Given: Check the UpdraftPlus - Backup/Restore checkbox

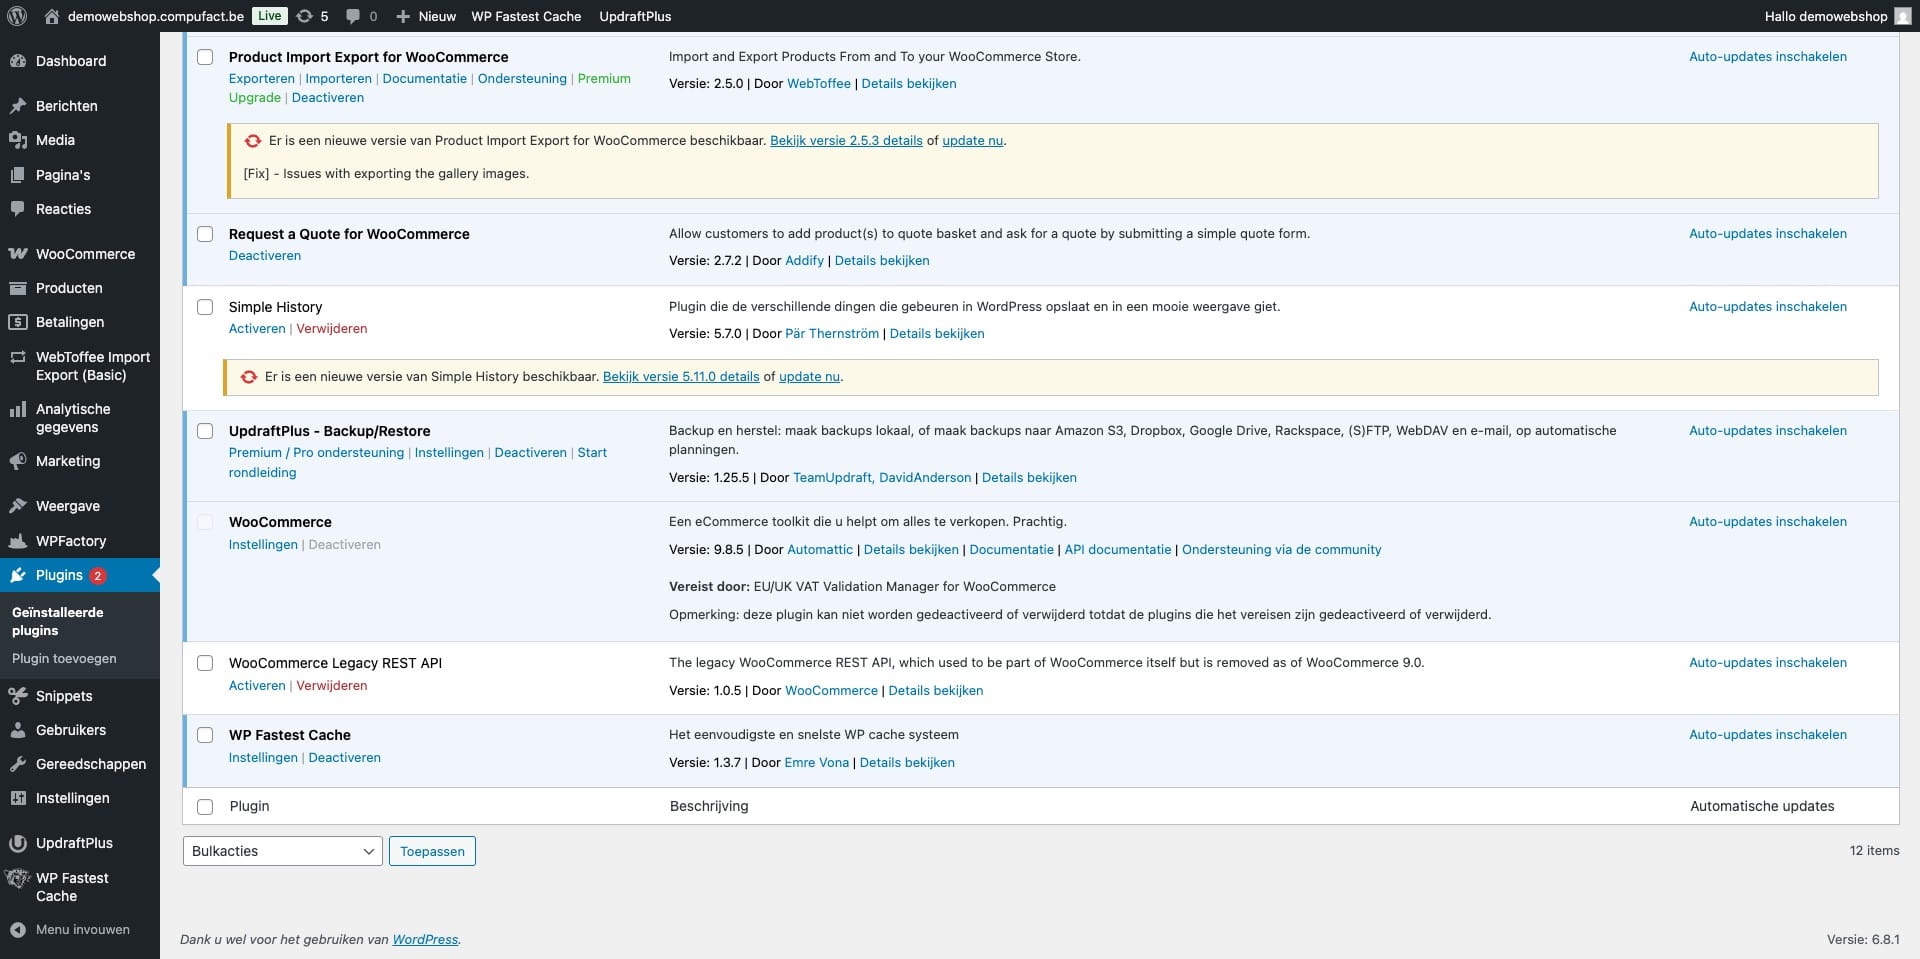Looking at the screenshot, I should pos(205,431).
